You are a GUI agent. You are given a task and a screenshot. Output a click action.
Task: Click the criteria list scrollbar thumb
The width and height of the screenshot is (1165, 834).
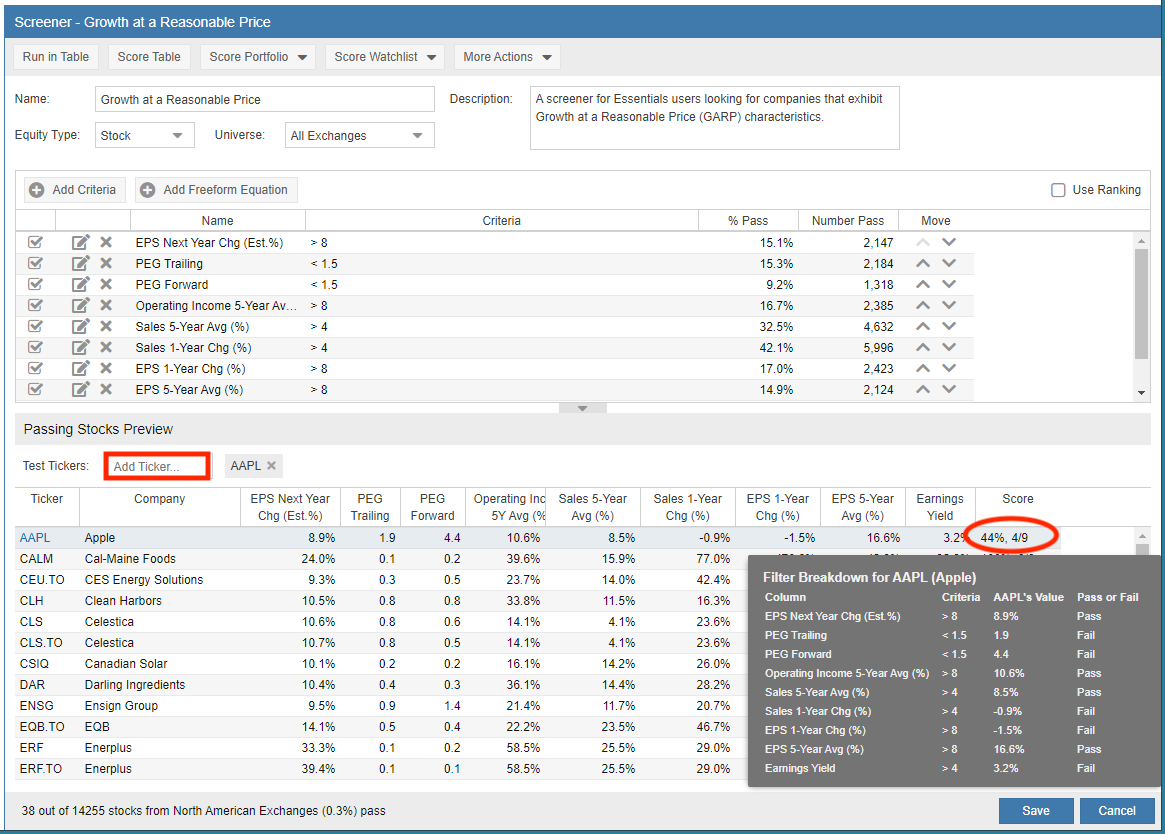tap(1141, 305)
